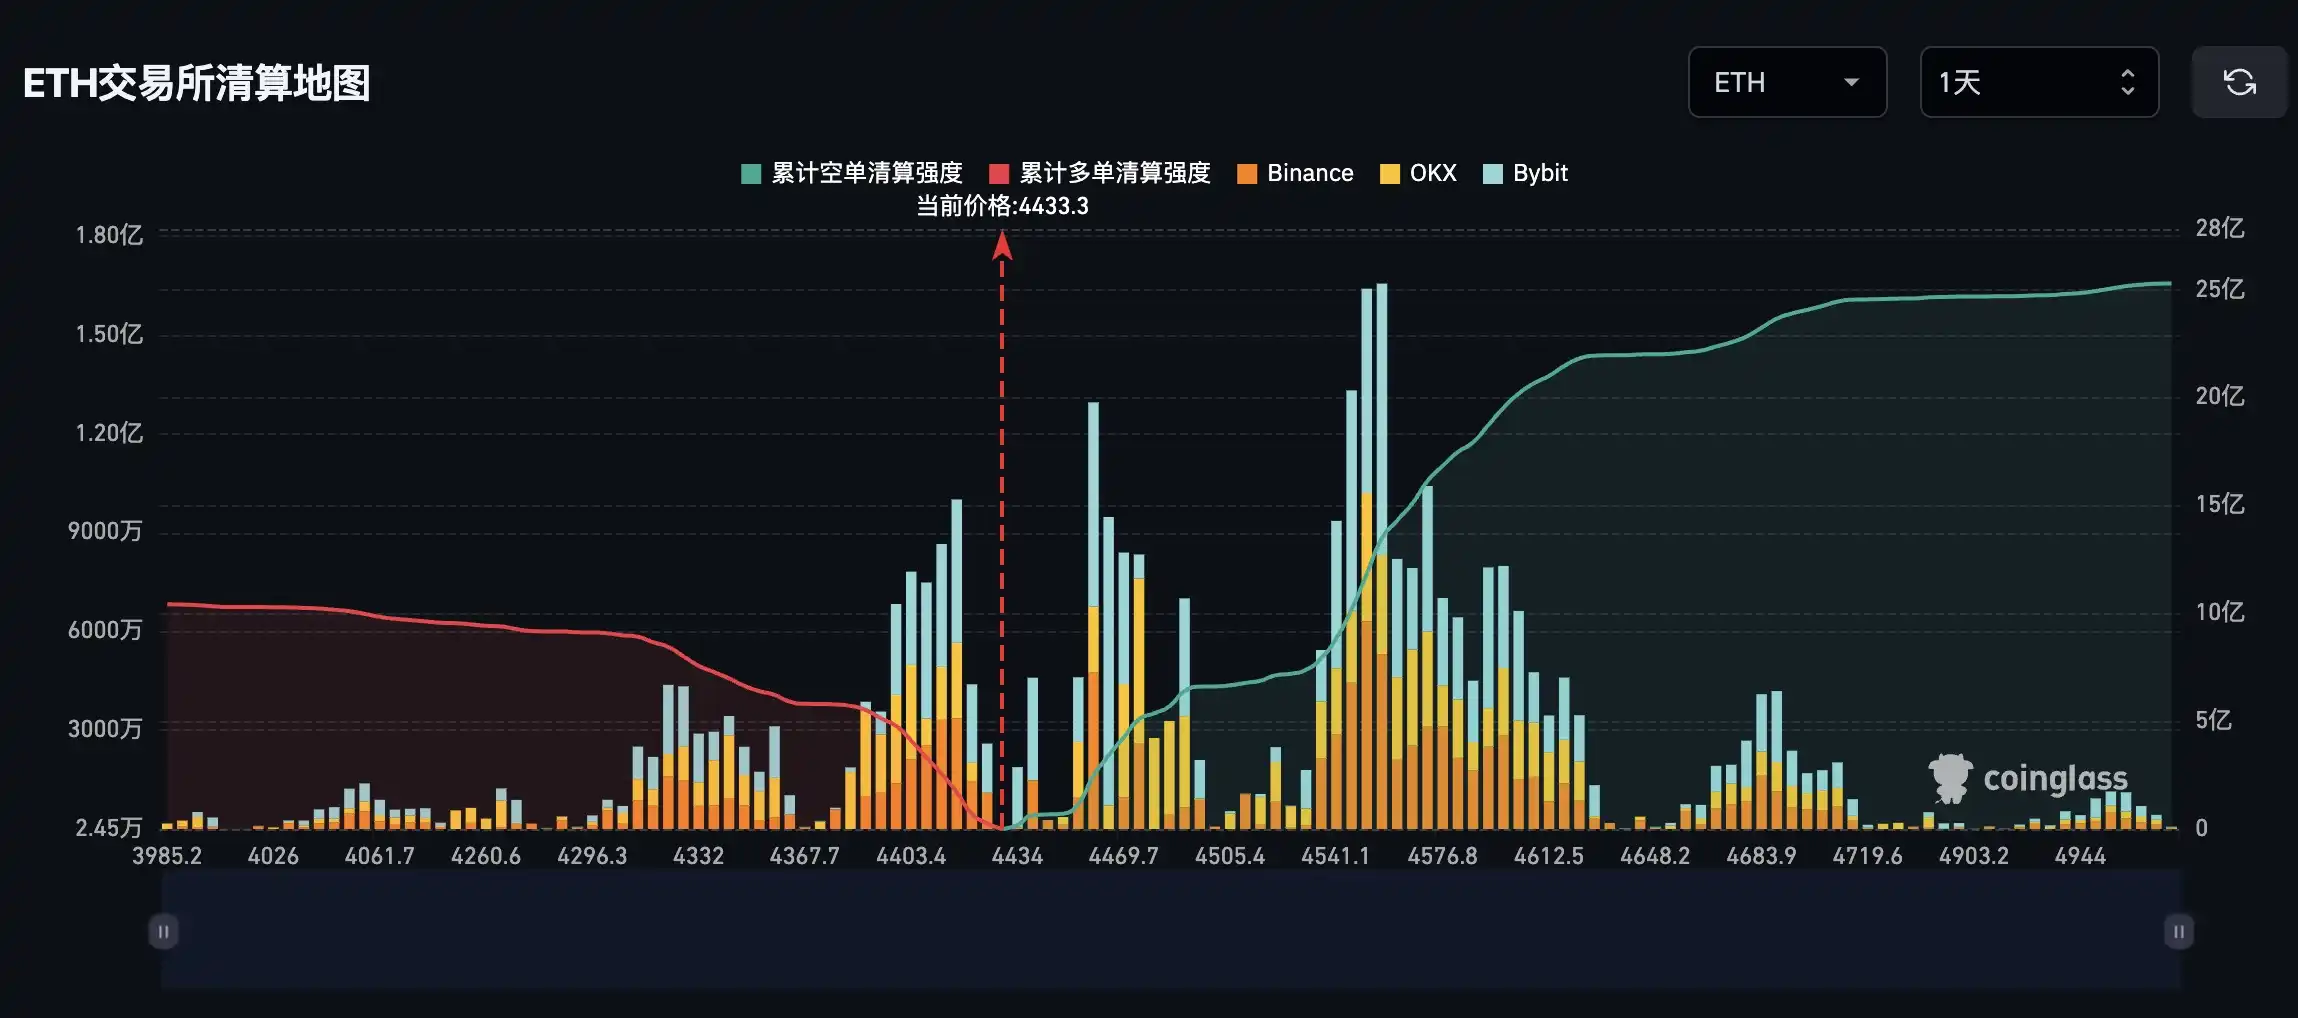Click the cyan Bybit legend square
2298x1018 pixels.
point(1492,174)
